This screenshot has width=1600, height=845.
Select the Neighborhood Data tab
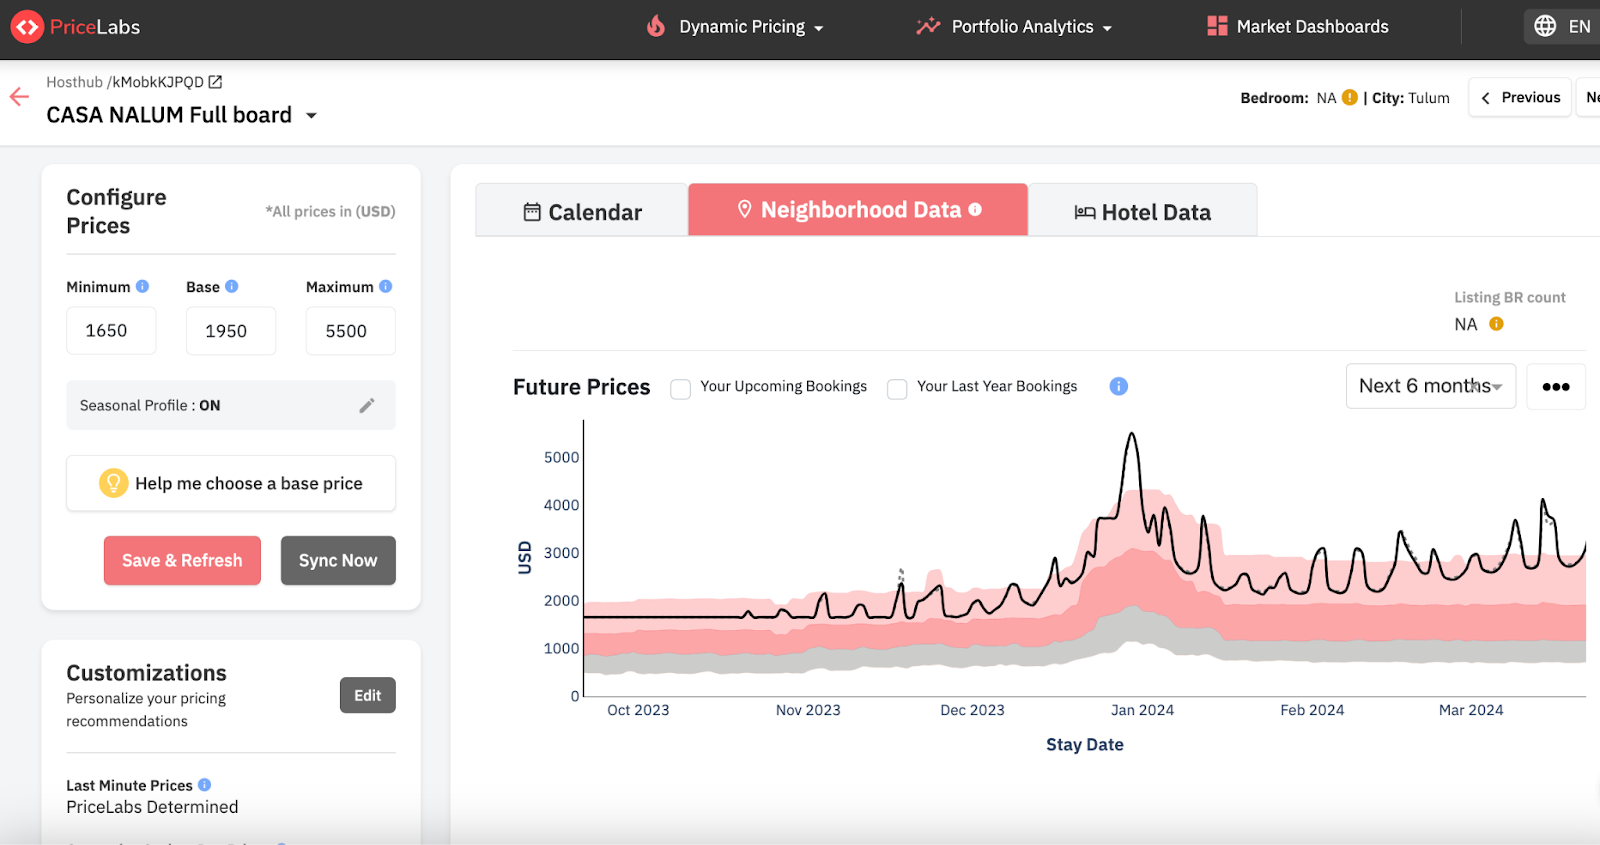pyautogui.click(x=858, y=209)
